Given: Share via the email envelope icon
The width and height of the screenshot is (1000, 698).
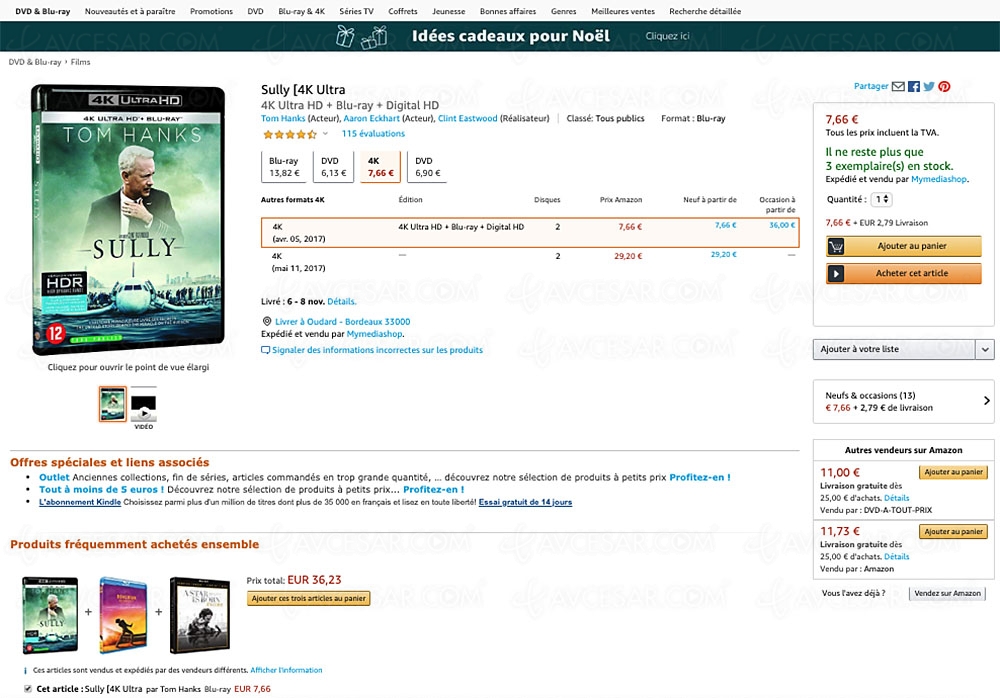Looking at the screenshot, I should point(898,86).
